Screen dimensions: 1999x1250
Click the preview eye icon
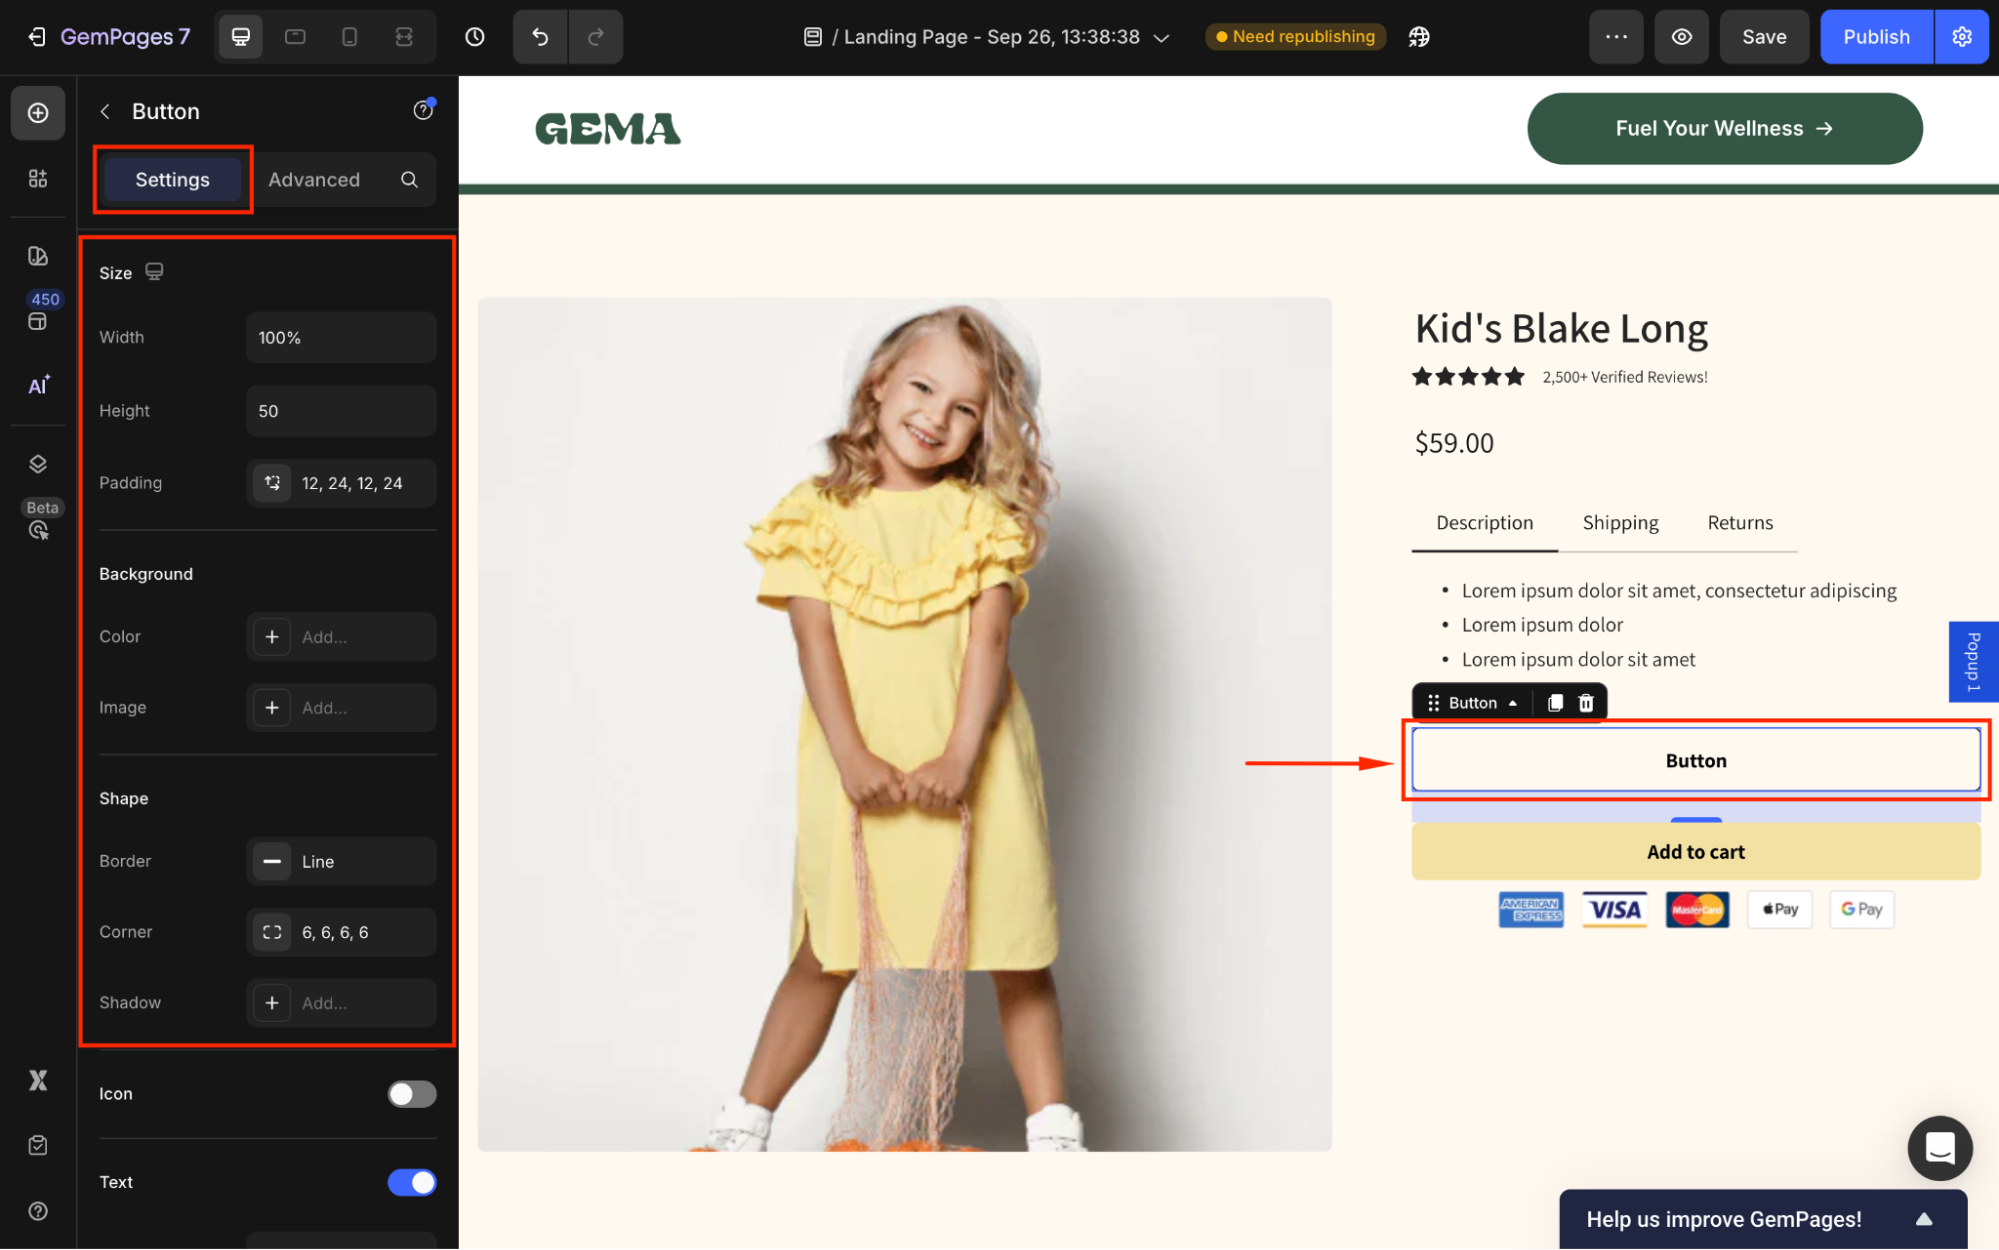1682,37
